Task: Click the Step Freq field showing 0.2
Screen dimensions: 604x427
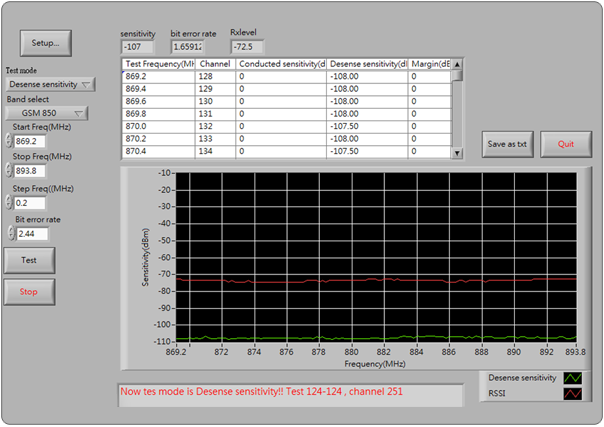Action: point(30,203)
